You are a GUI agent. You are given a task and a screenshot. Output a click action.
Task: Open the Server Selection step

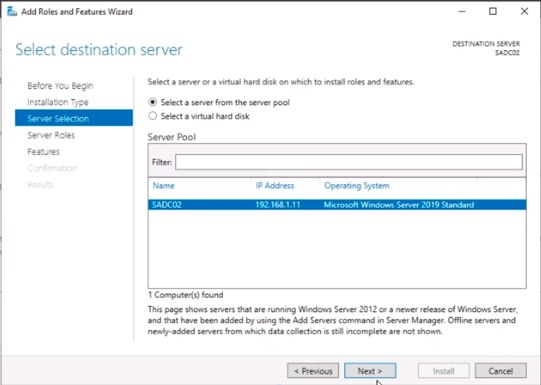point(74,118)
